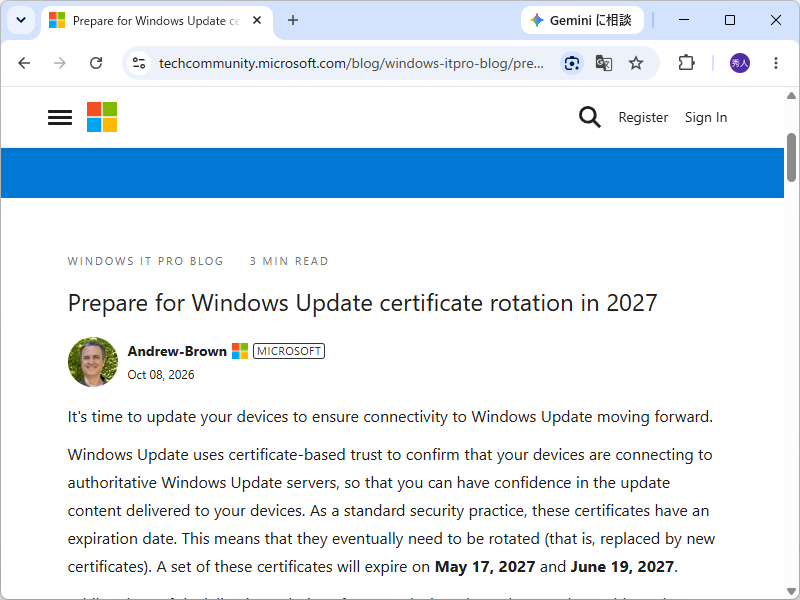Close the Prepare for Windows Update tab
800x600 pixels.
coord(257,20)
